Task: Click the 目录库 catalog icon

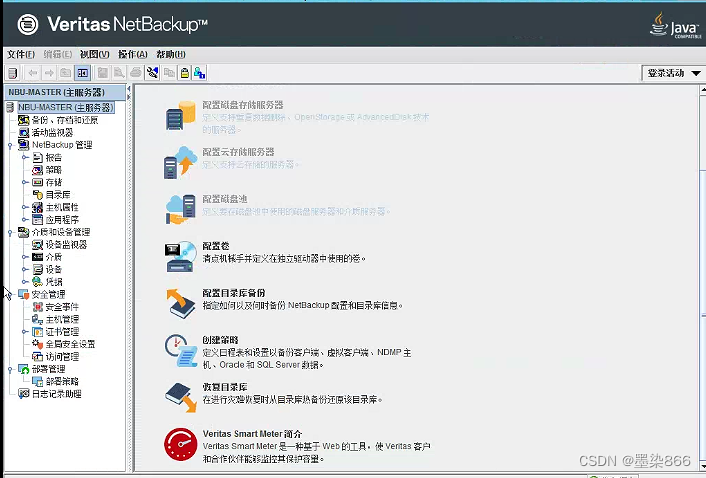Action: pyautogui.click(x=38, y=195)
